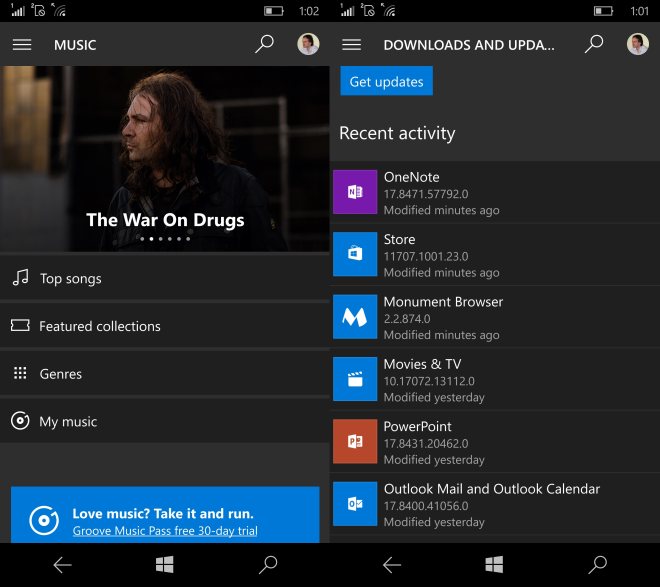The width and height of the screenshot is (660, 587).
Task: Open profile avatar in Music screen
Action: pos(308,44)
